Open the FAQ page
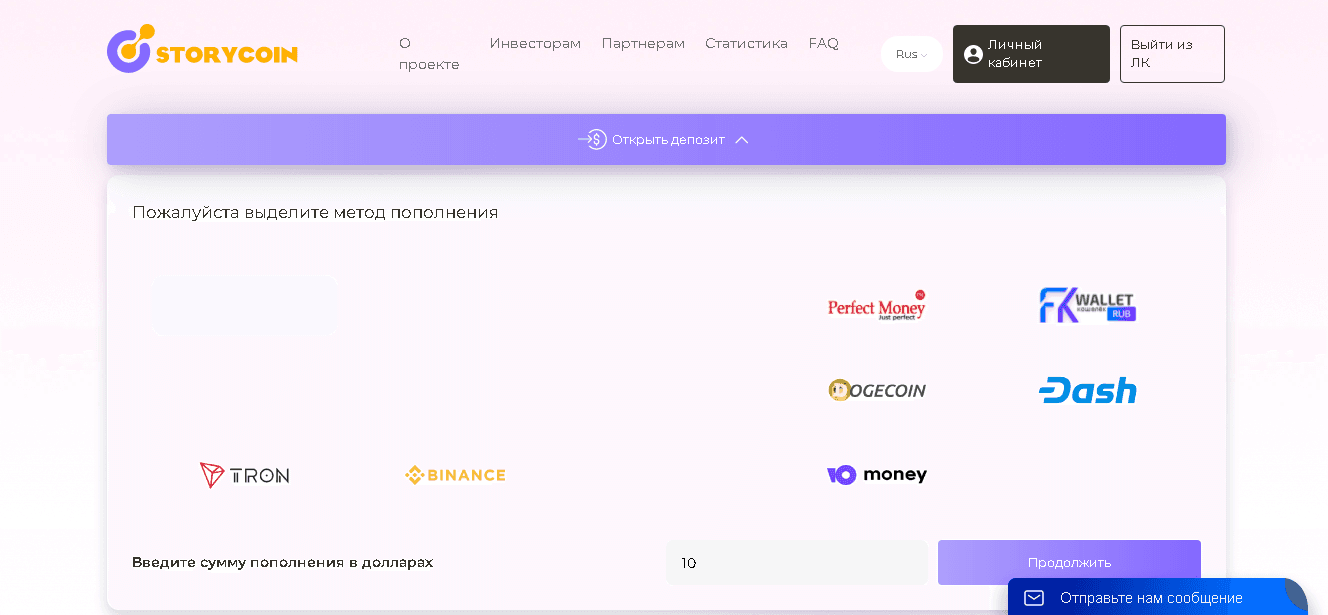 pos(823,43)
